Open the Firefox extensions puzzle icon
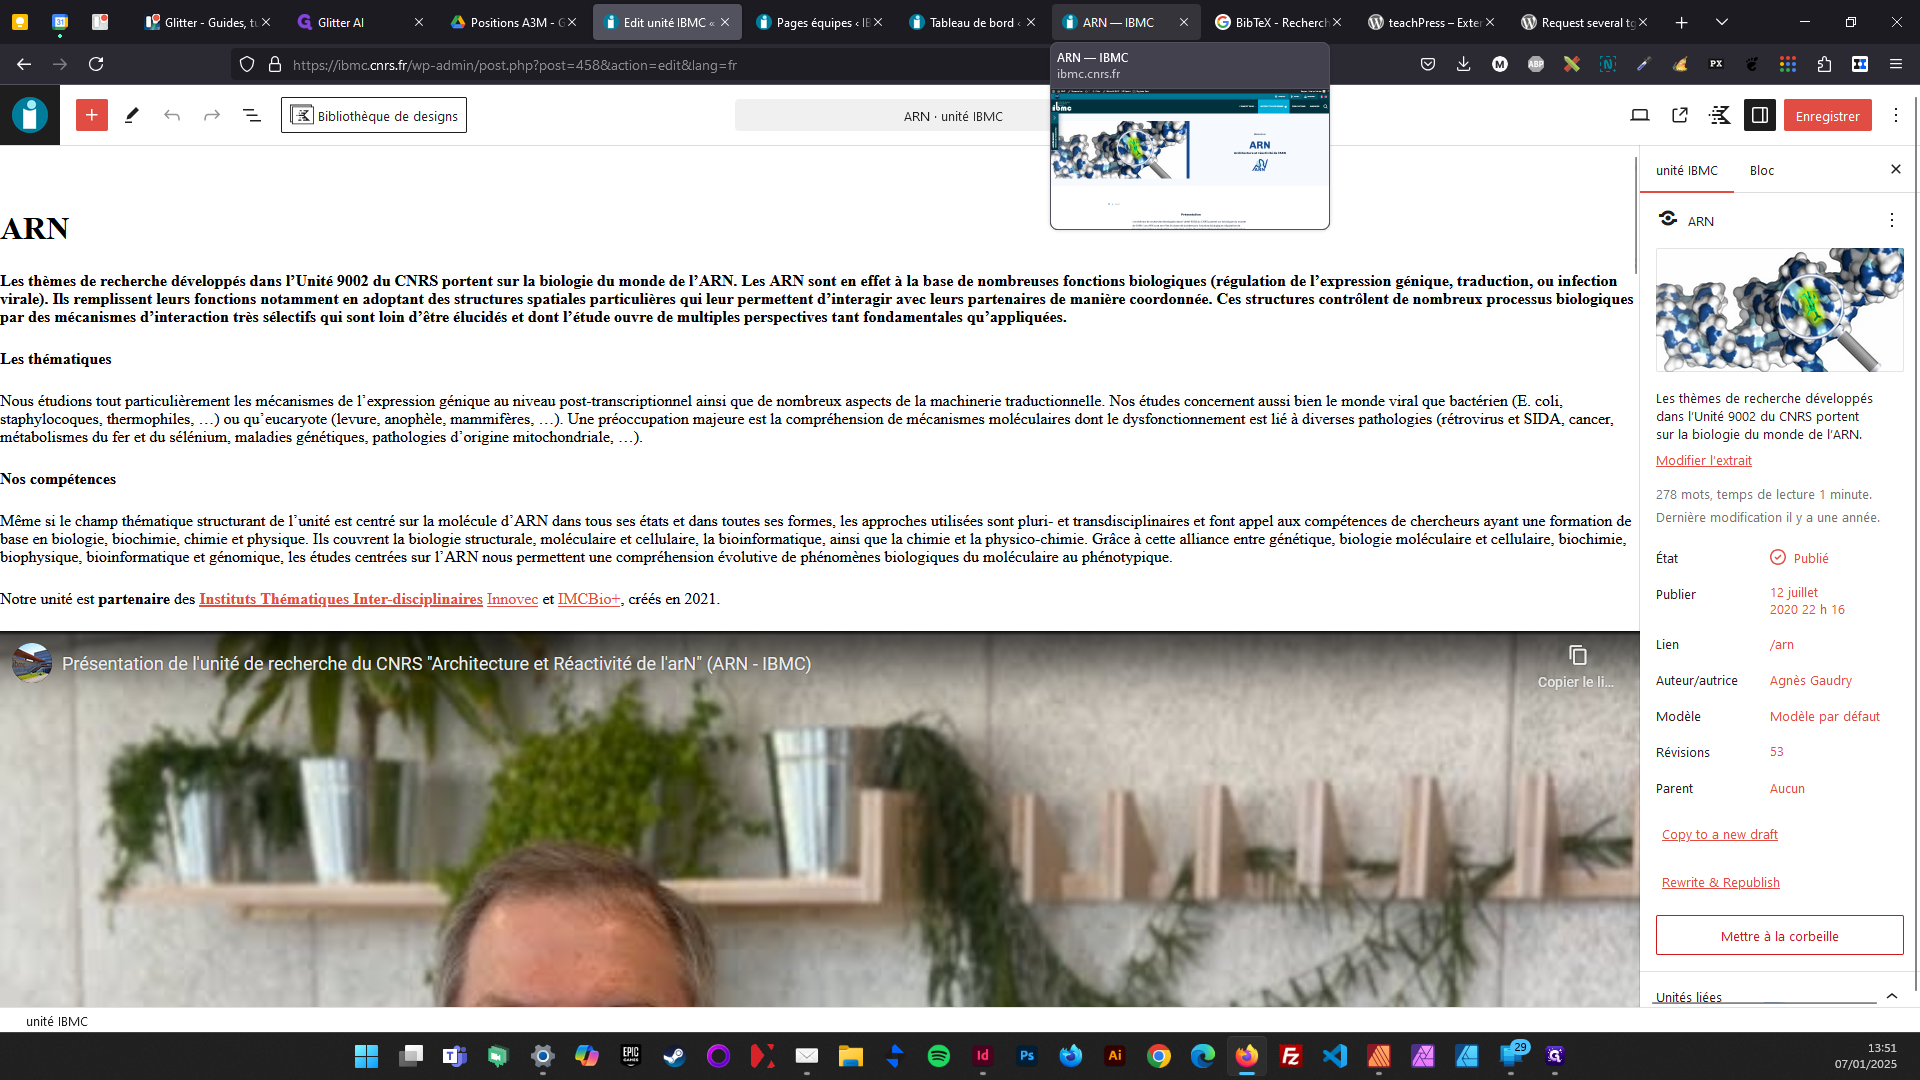The image size is (1920, 1080). point(1824,64)
